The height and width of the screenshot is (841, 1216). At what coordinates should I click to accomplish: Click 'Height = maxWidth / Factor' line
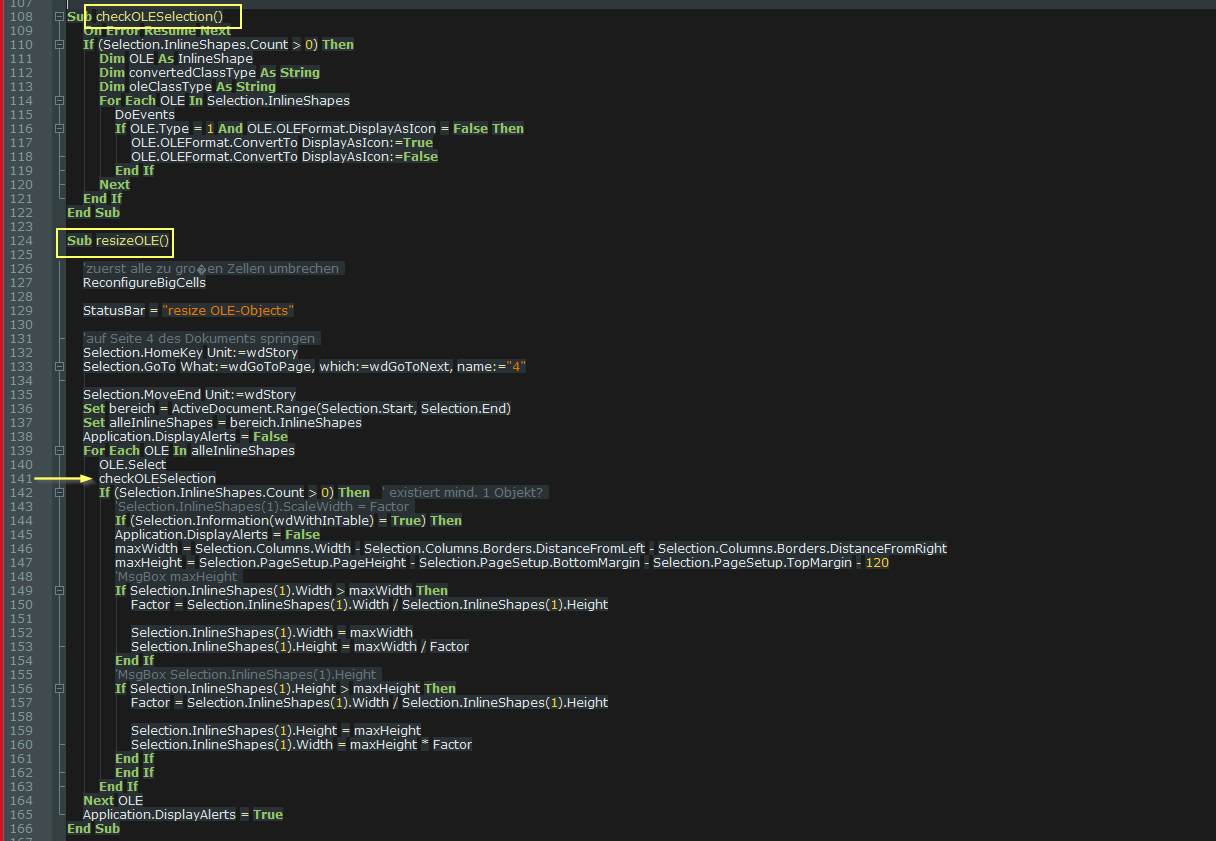(300, 647)
